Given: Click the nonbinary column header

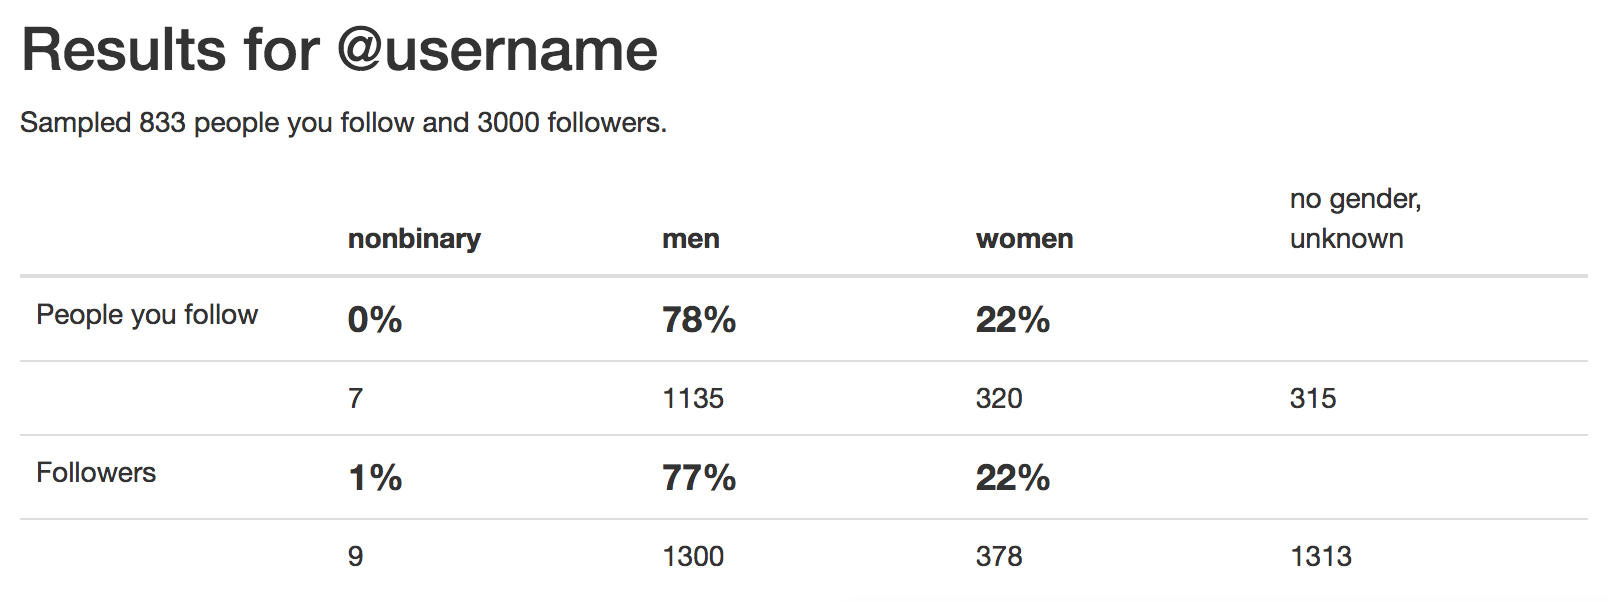Looking at the screenshot, I should point(414,239).
